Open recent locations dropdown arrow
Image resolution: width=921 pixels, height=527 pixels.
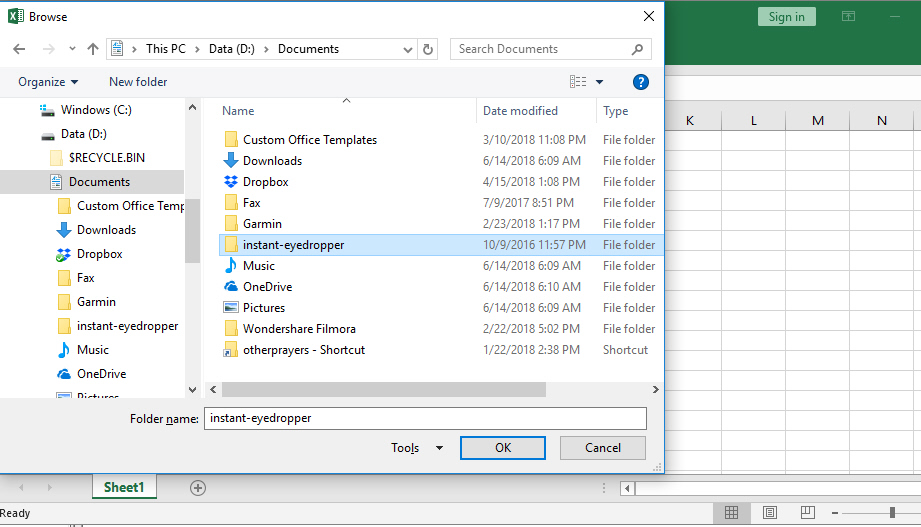[72, 49]
